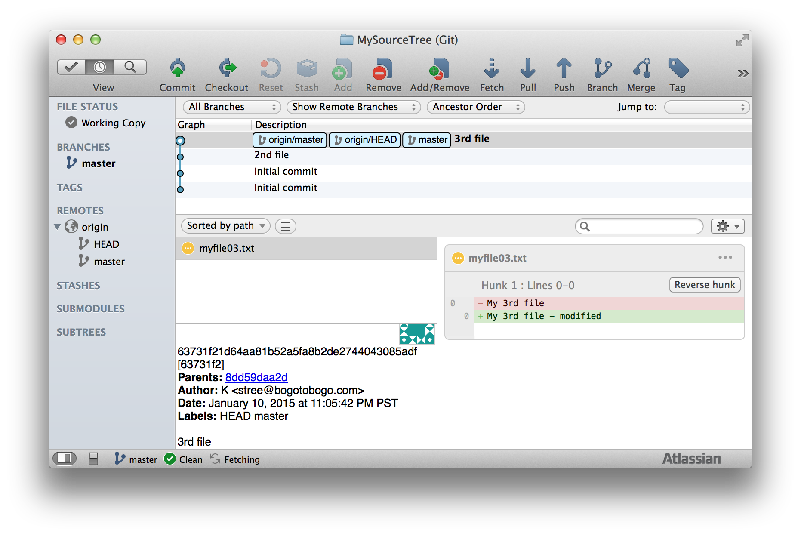Click the origin/master branch label
The width and height of the screenshot is (801, 536).
(290, 139)
